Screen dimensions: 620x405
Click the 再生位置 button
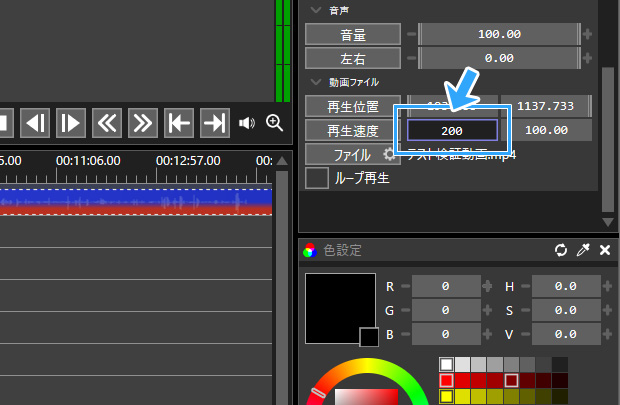coord(353,106)
